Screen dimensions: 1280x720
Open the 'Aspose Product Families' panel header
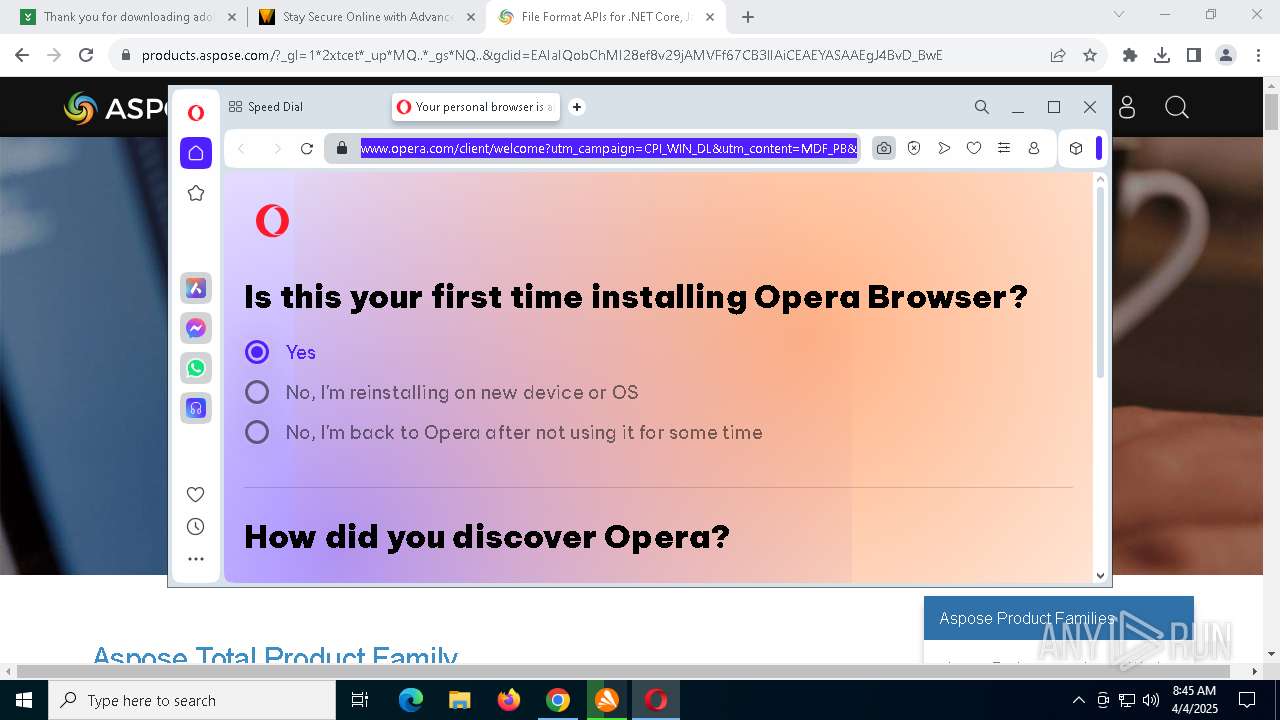pyautogui.click(x=1059, y=618)
